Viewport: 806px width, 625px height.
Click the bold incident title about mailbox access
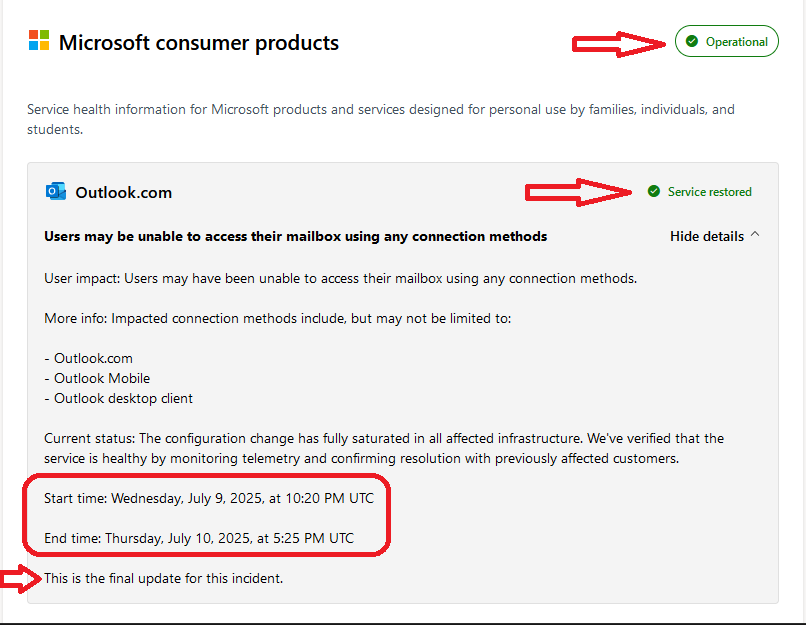pos(296,236)
